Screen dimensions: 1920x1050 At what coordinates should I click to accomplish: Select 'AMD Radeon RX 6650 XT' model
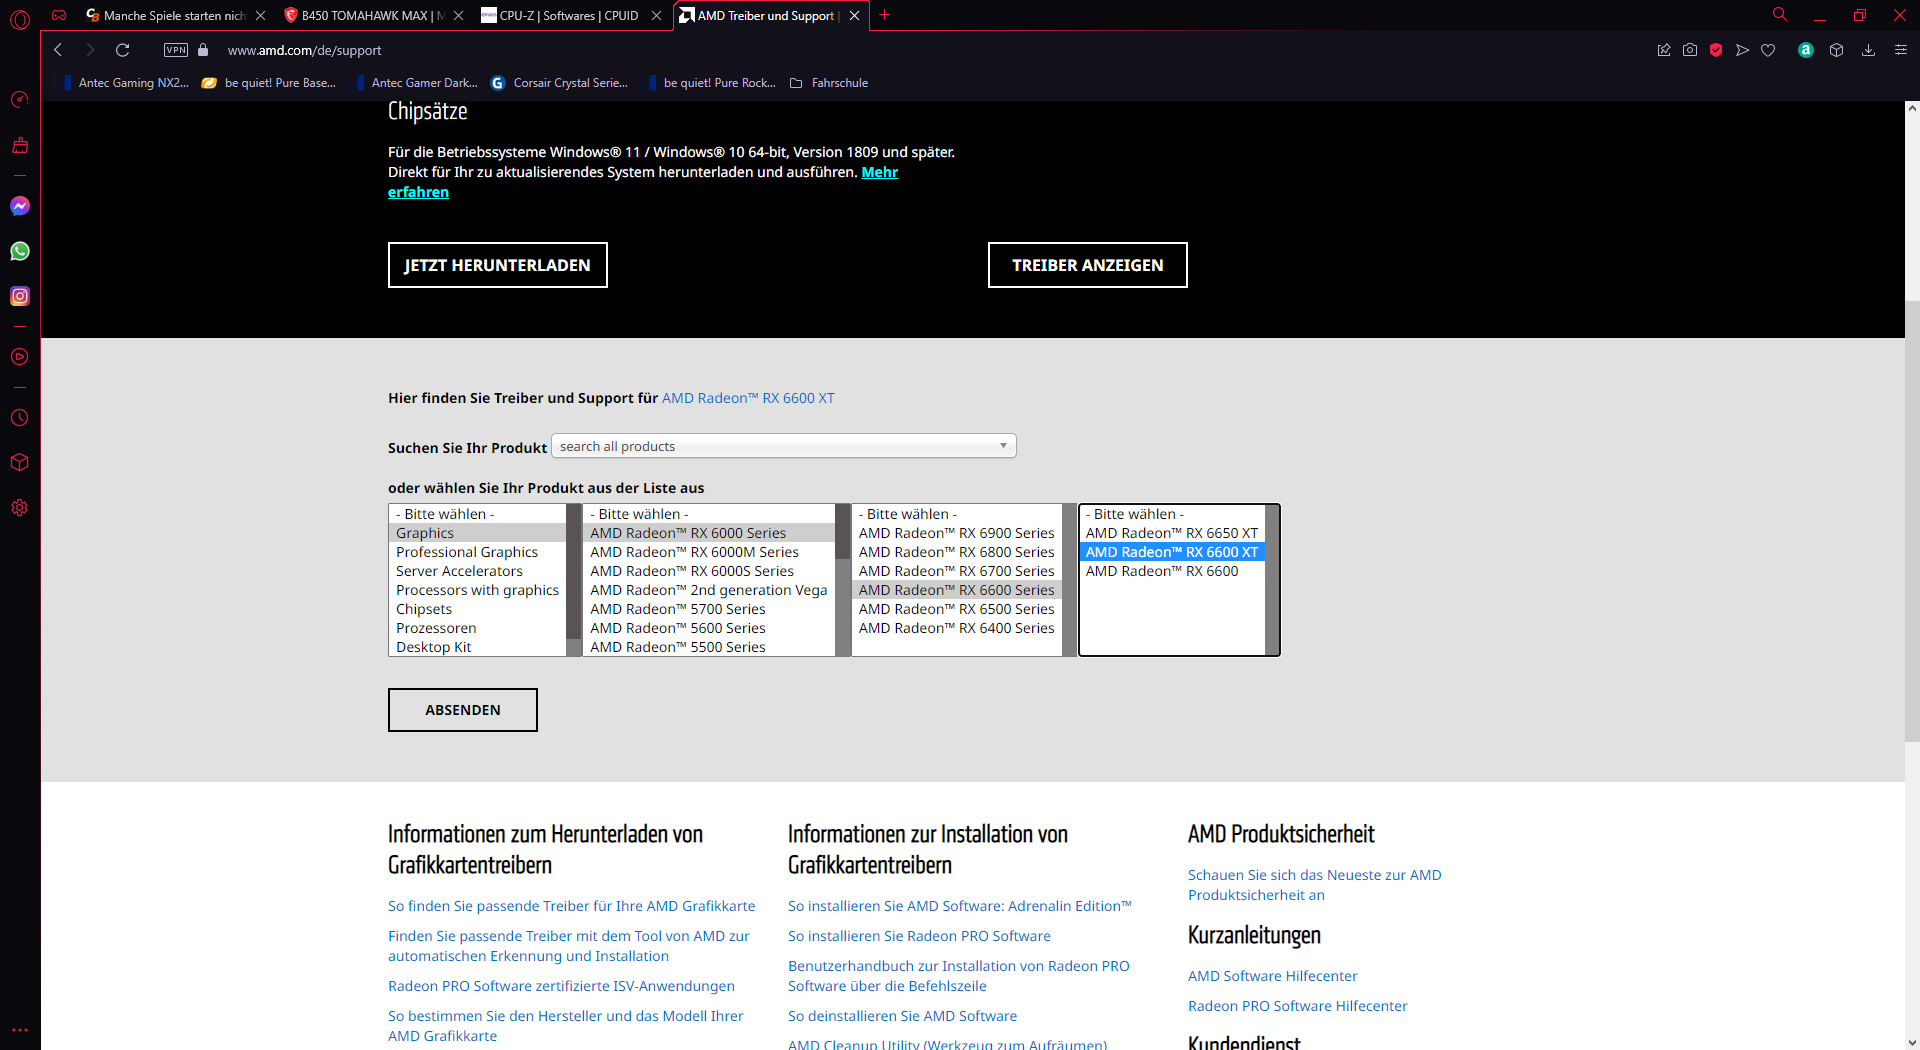tap(1172, 533)
